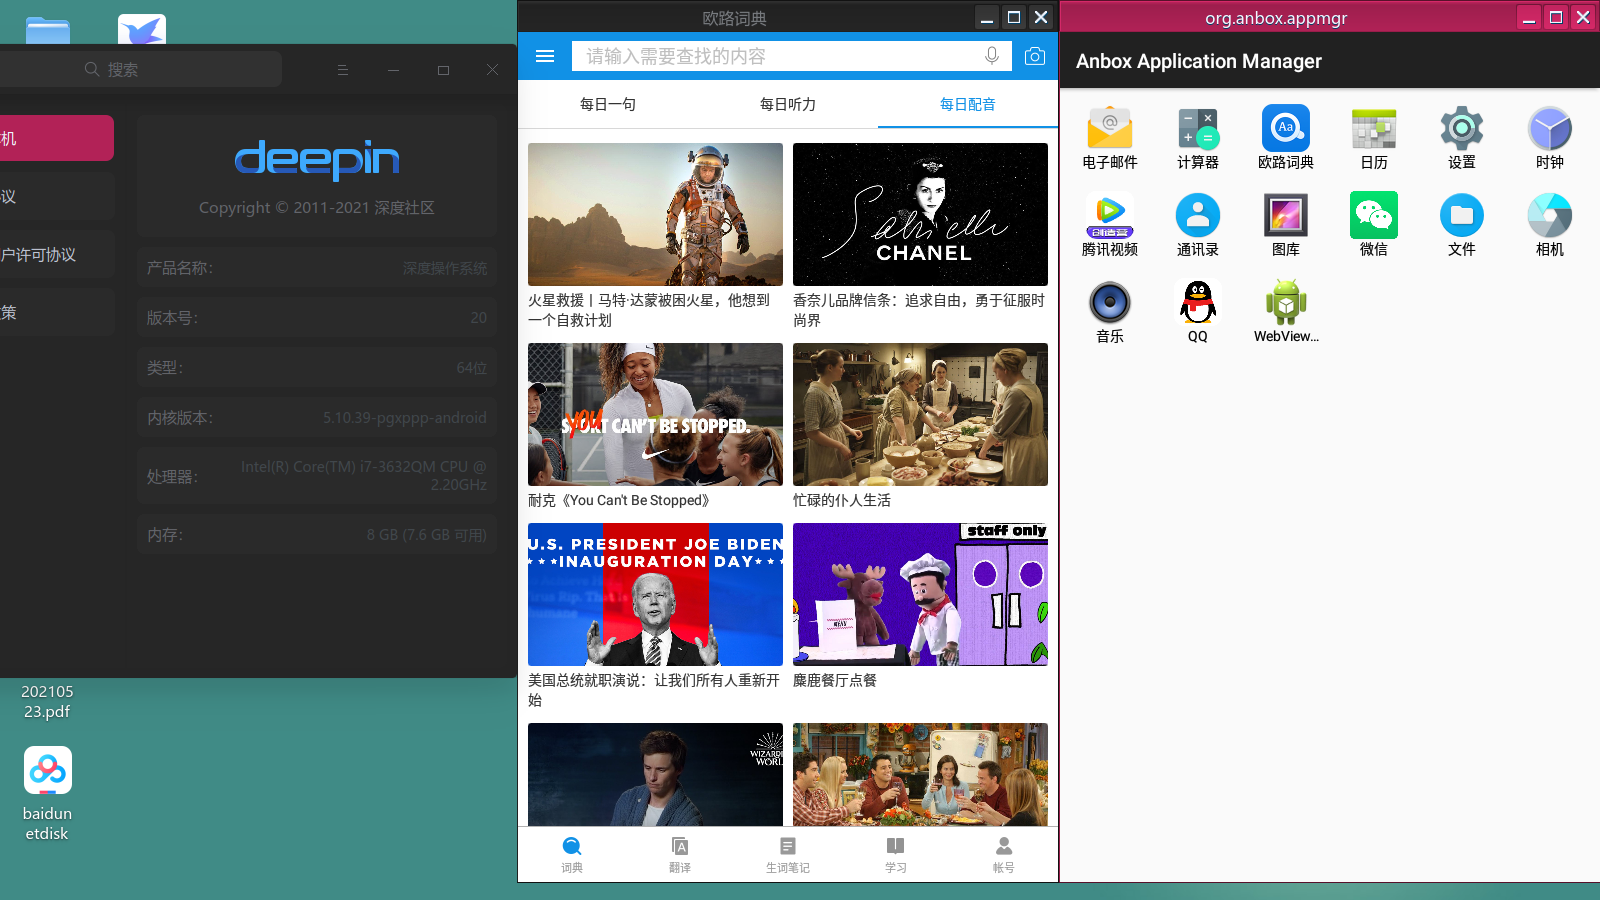
Task: Open 户许可协议 in deepin sidebar
Action: coord(56,254)
